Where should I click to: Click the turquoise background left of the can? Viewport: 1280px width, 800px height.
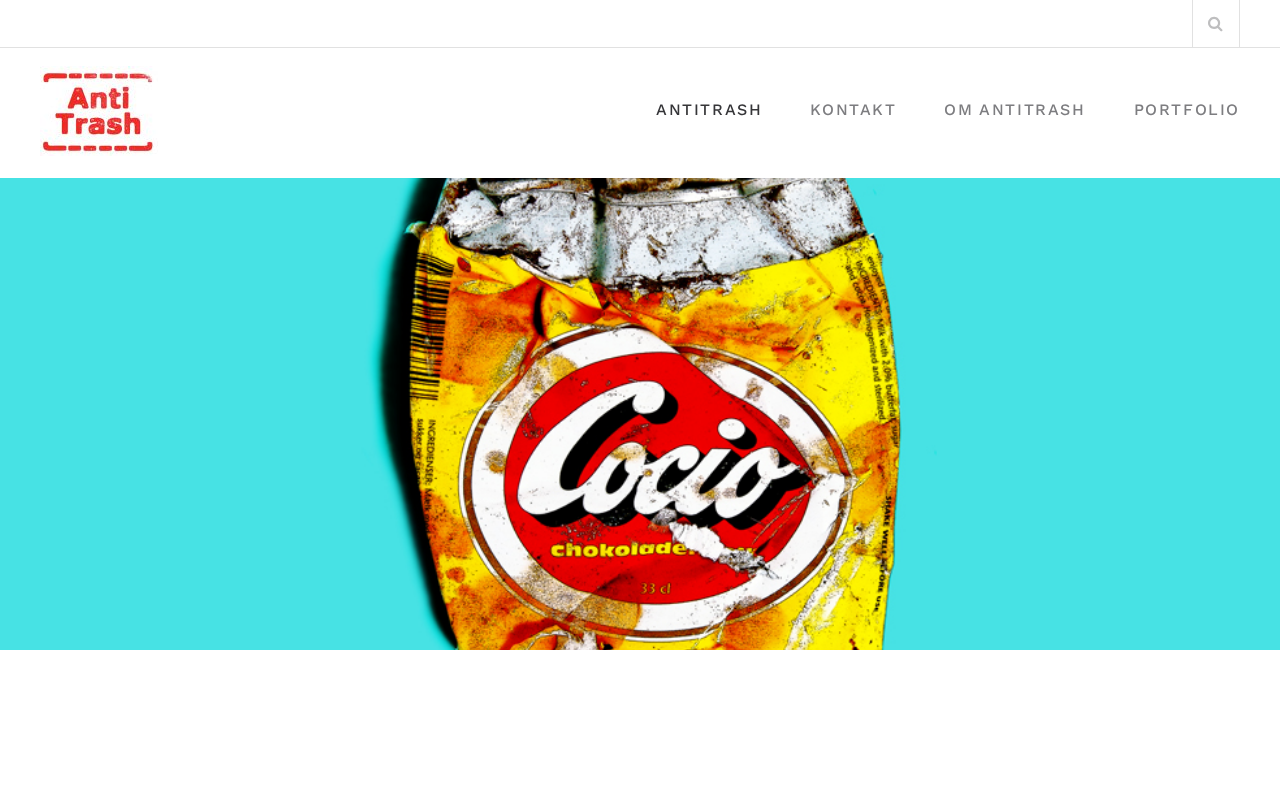click(x=190, y=414)
